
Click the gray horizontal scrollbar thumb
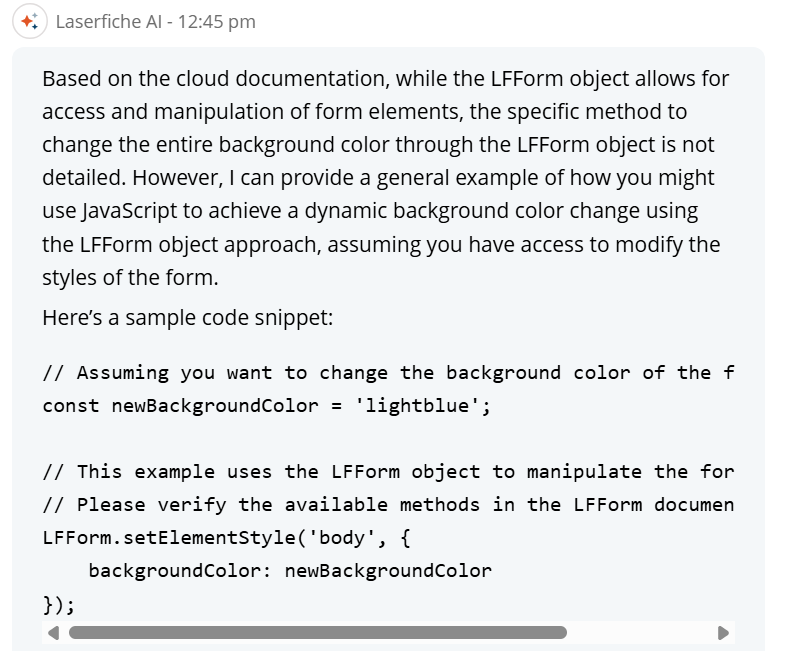[318, 632]
